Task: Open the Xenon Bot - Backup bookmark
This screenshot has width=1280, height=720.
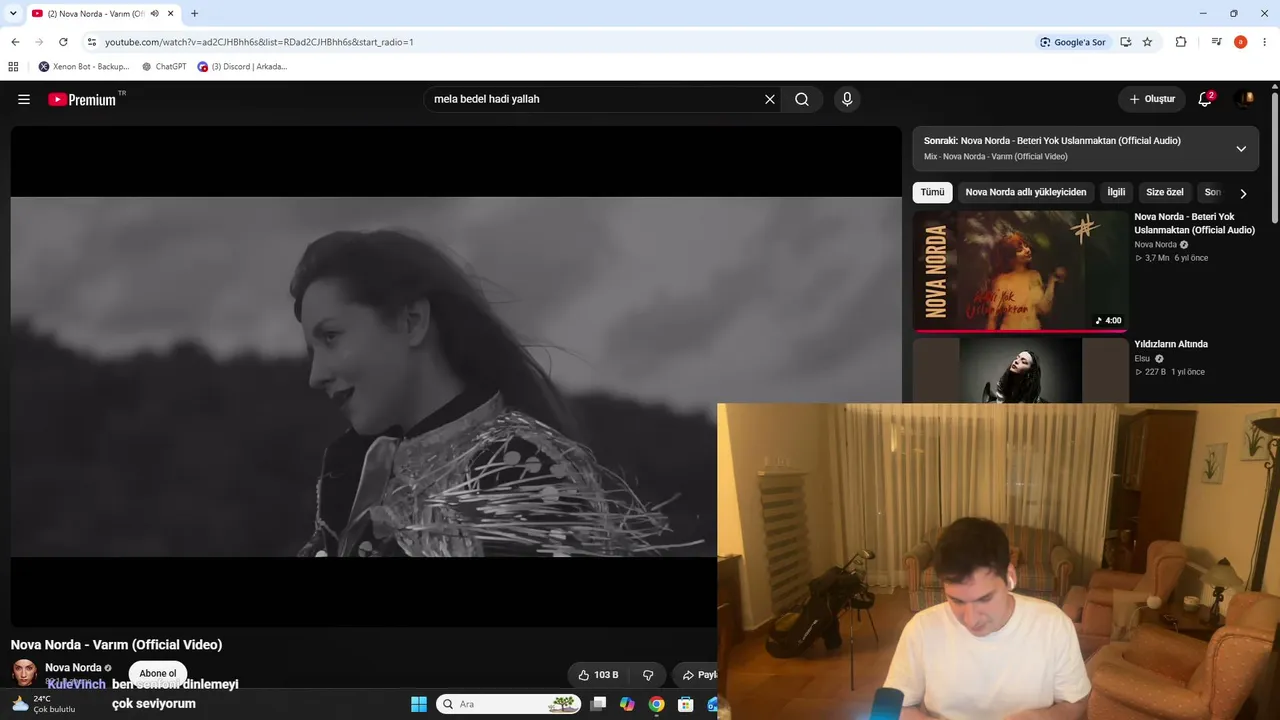Action: click(x=84, y=67)
